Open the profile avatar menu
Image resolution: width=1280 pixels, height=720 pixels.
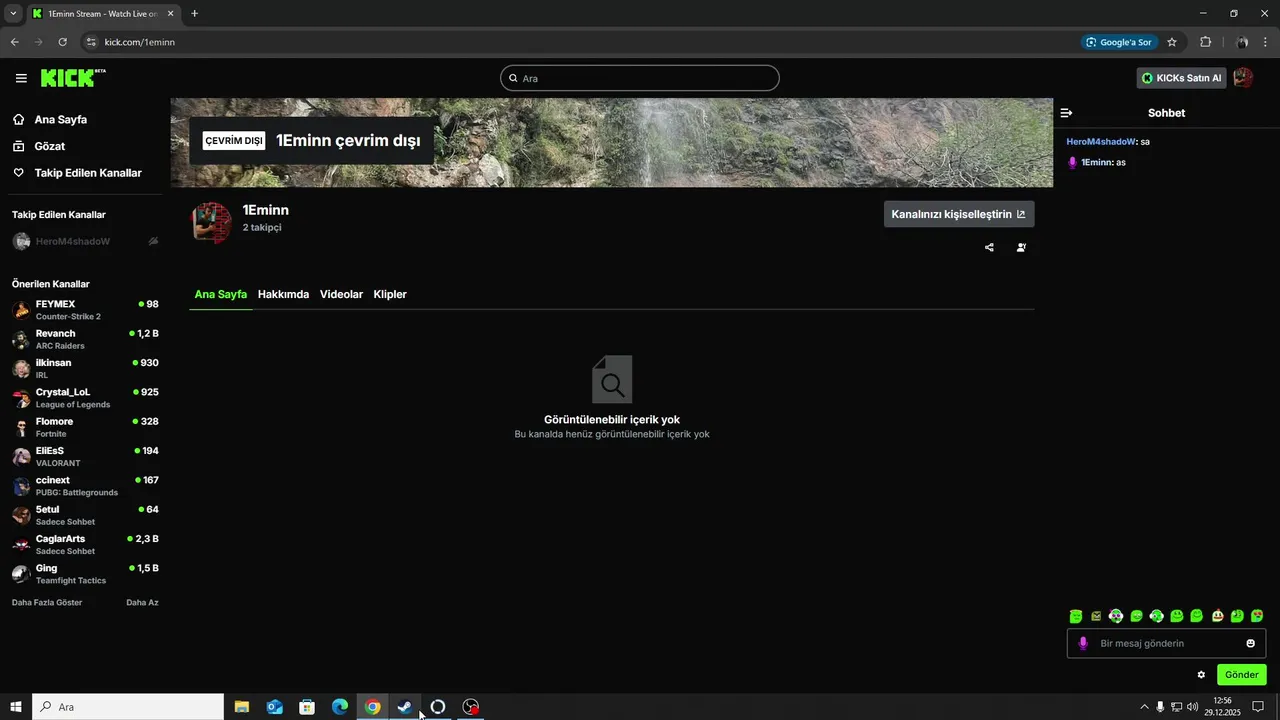[1243, 78]
